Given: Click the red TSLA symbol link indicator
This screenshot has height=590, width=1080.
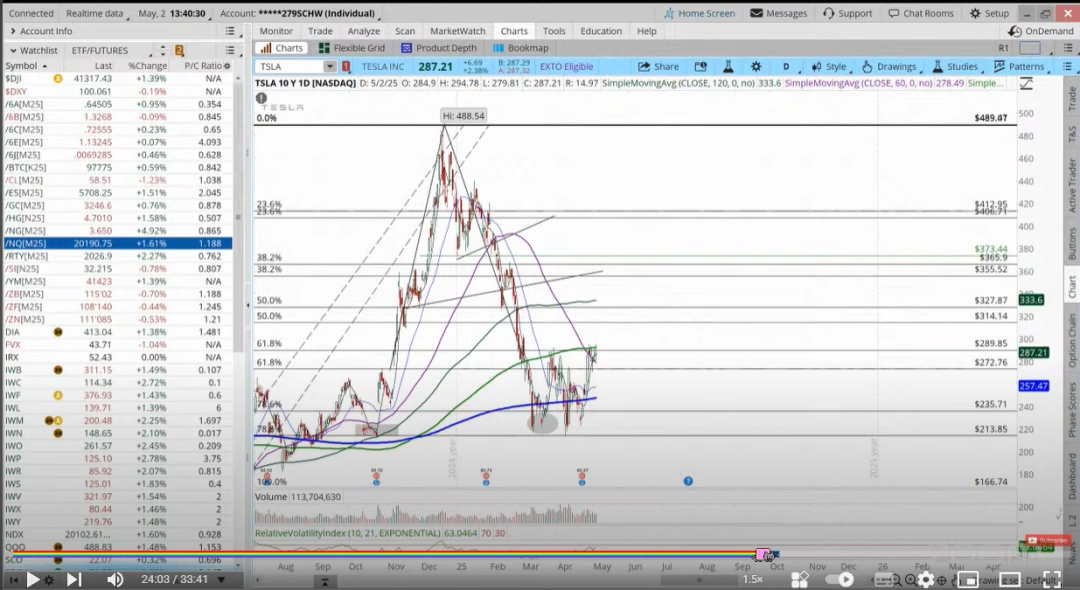Looking at the screenshot, I should pos(346,67).
